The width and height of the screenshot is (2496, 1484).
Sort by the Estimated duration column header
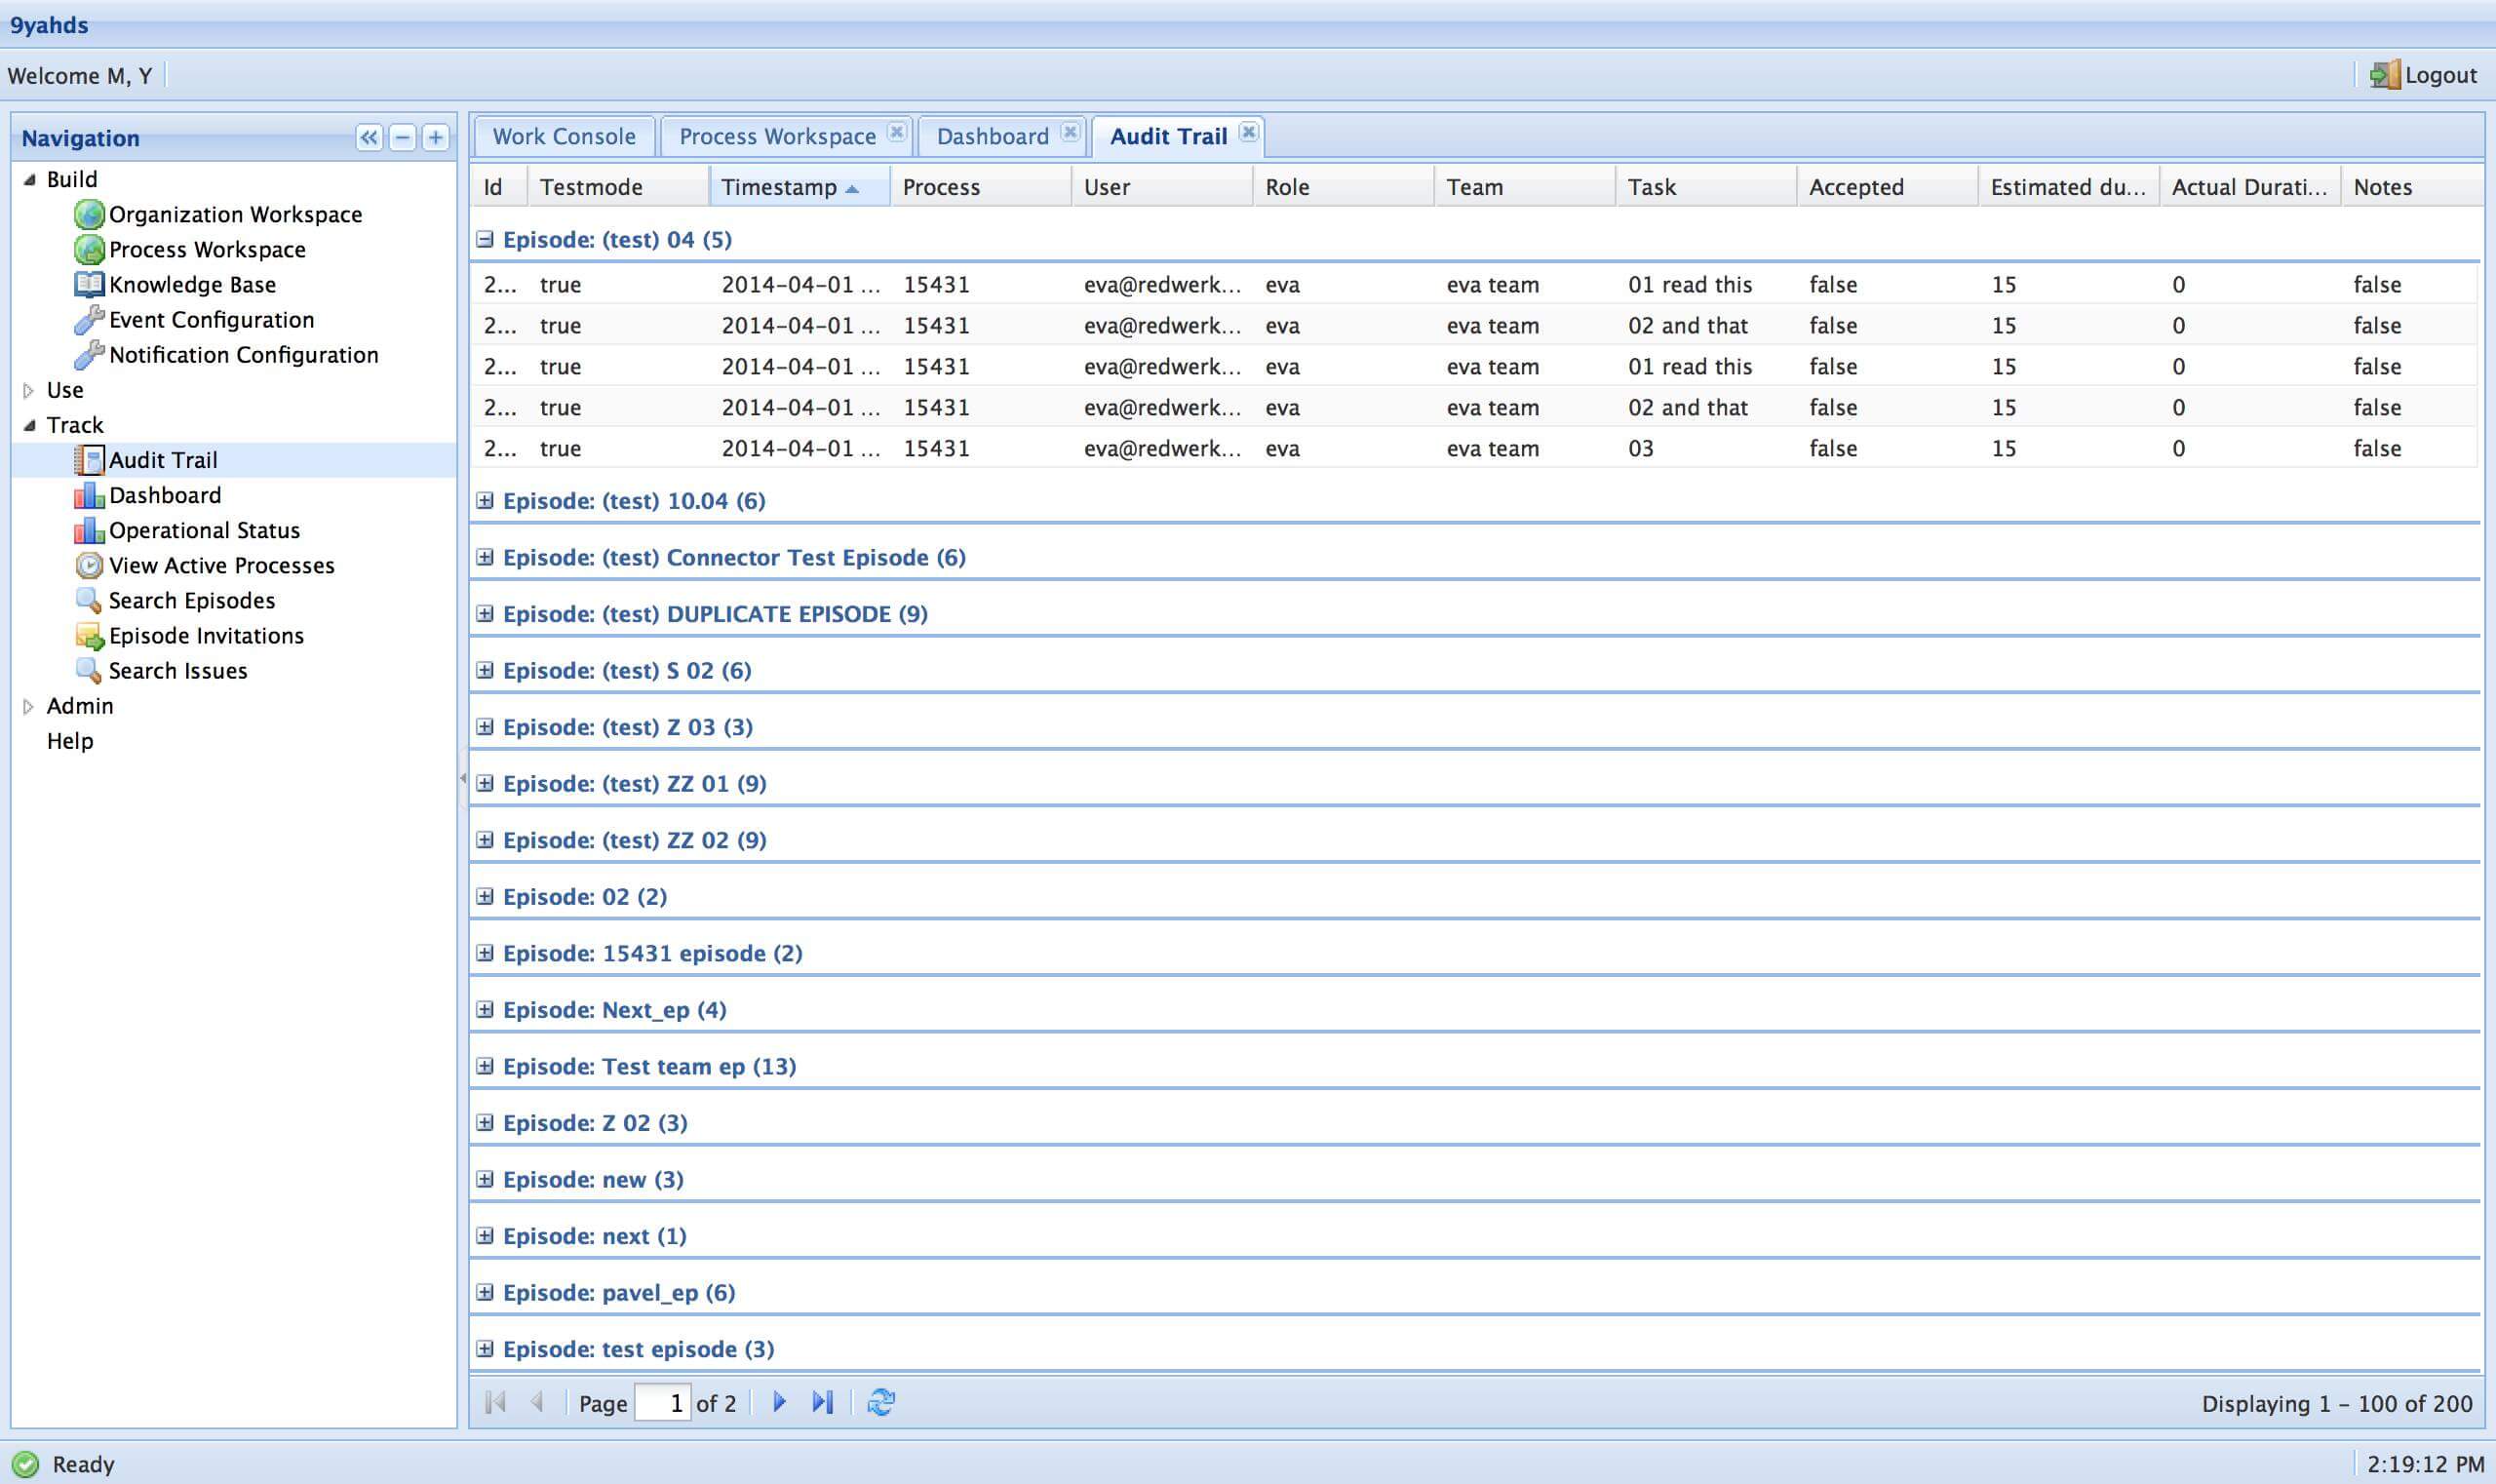point(2068,187)
